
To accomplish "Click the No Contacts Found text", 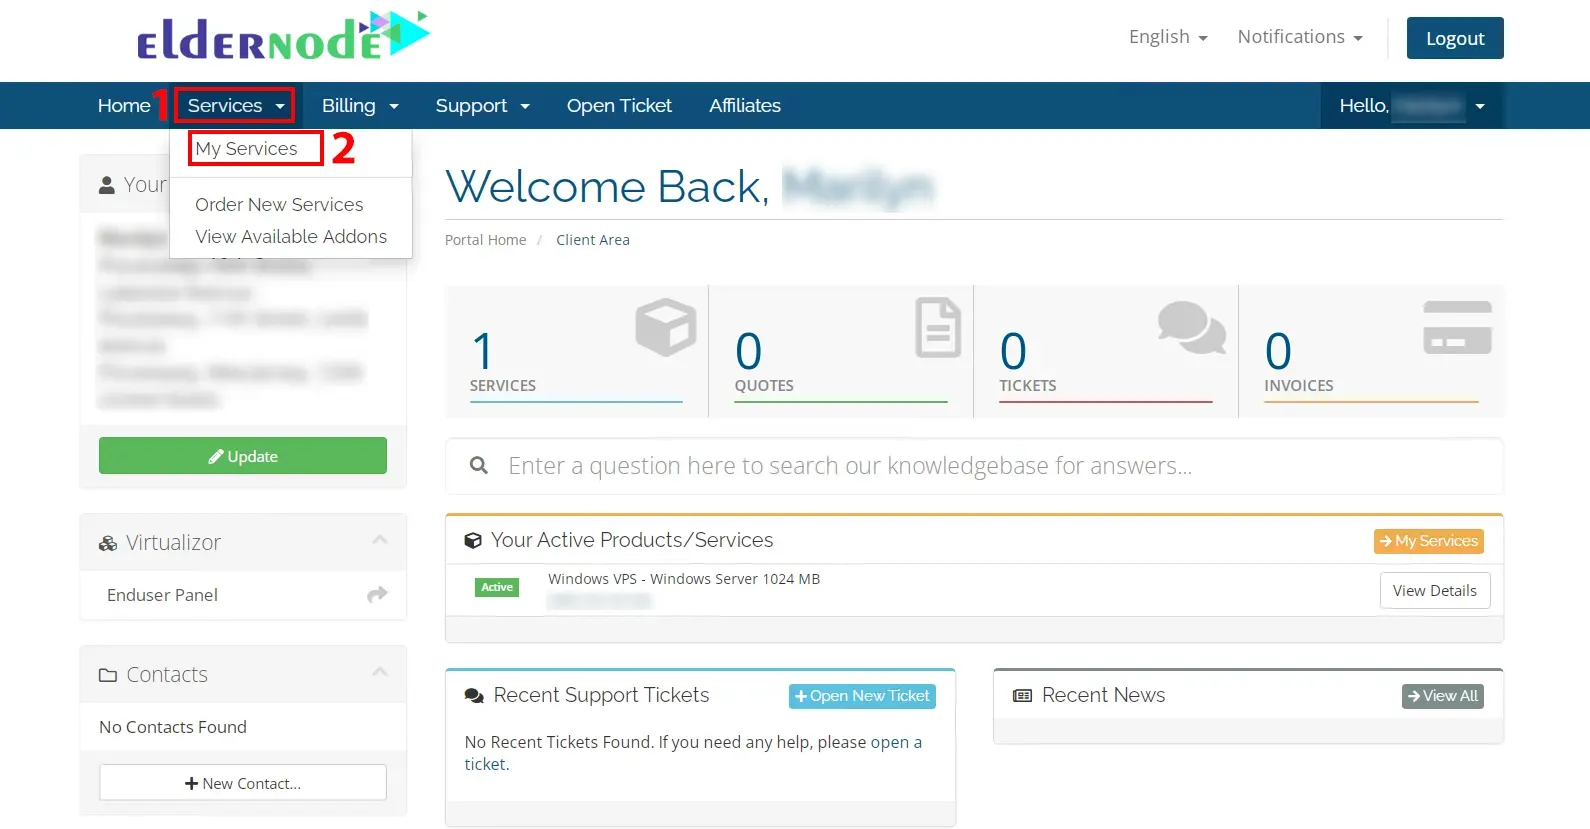I will coord(173,727).
